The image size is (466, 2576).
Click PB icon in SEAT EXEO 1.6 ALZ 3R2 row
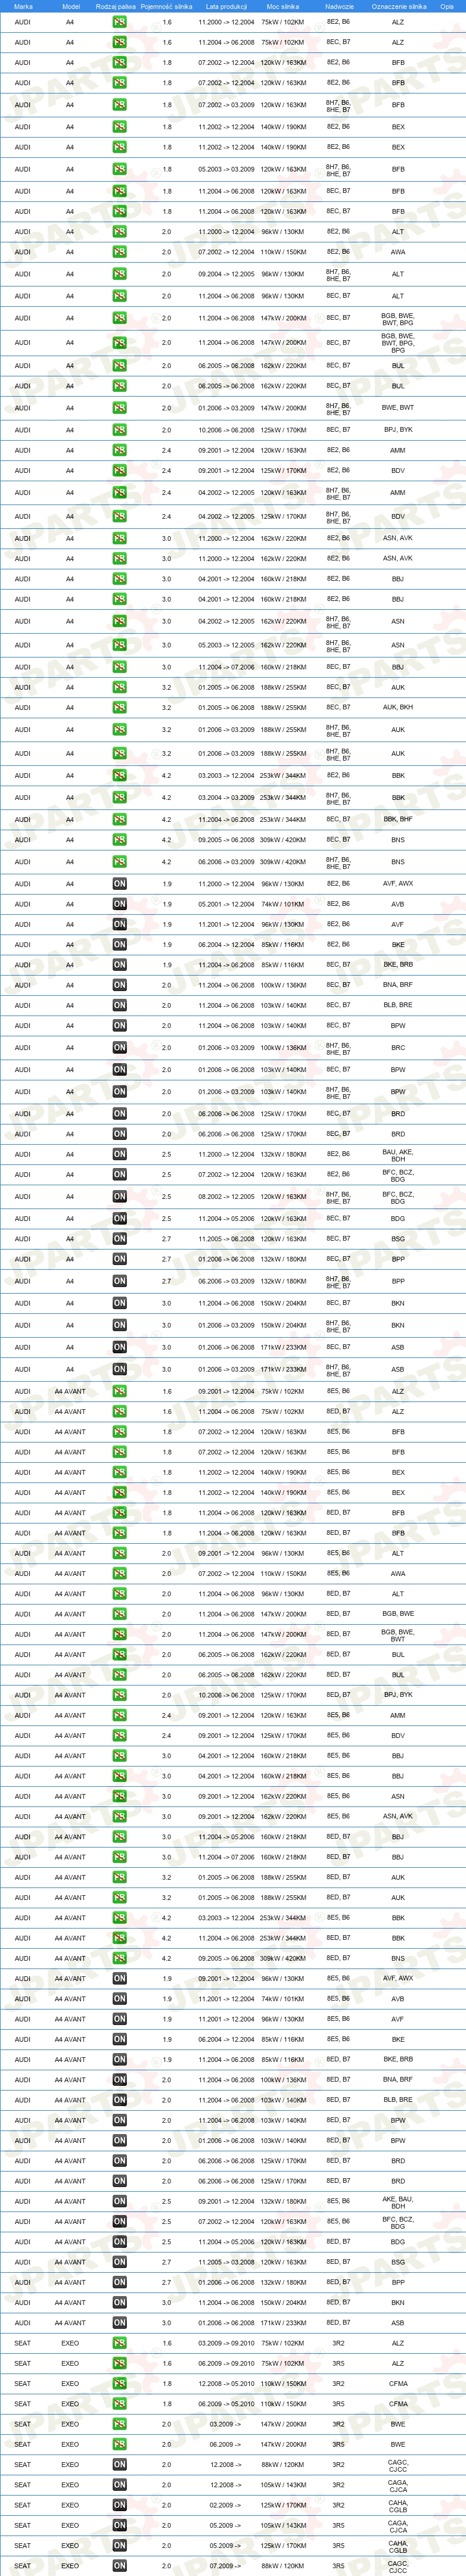[x=119, y=2343]
